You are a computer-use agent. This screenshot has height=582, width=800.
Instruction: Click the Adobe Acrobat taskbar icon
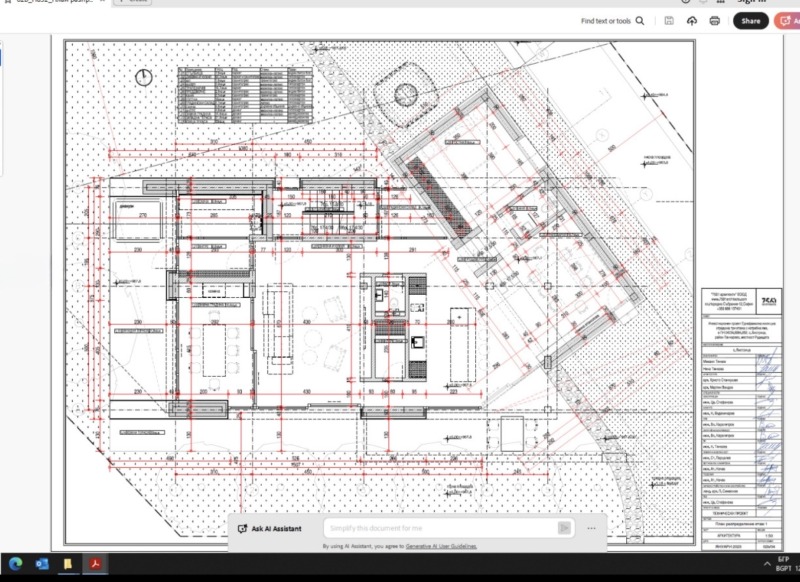point(96,564)
